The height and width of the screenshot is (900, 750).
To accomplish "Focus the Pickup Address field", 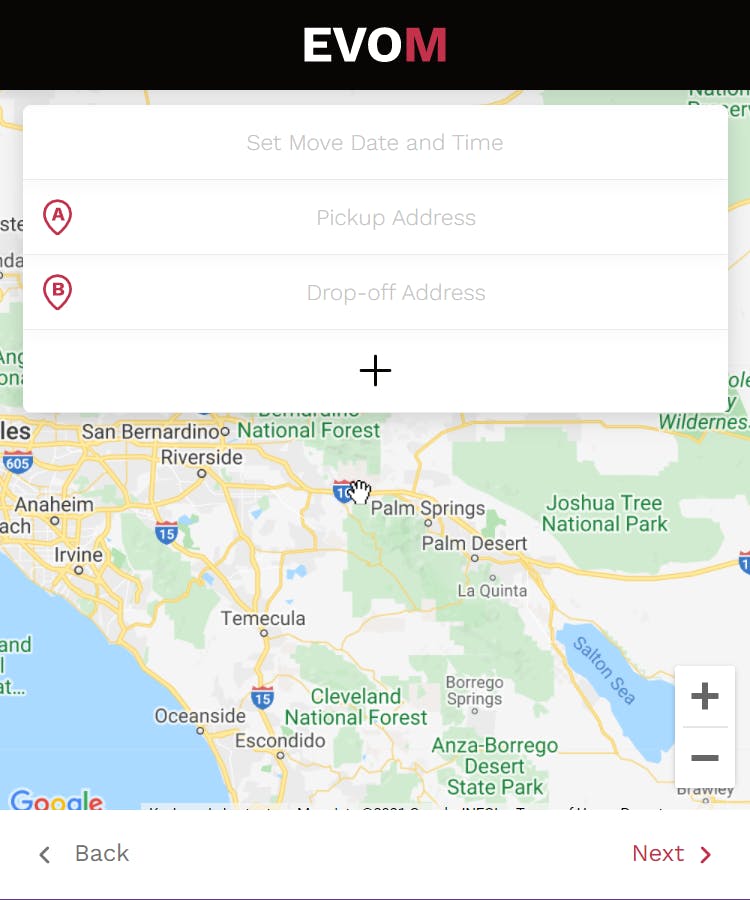I will [375, 218].
